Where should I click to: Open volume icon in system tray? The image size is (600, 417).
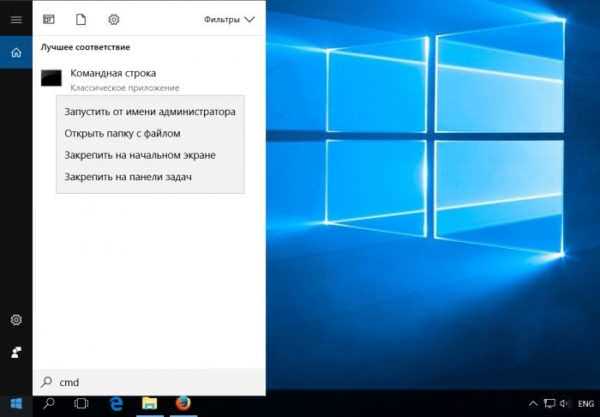pos(564,404)
